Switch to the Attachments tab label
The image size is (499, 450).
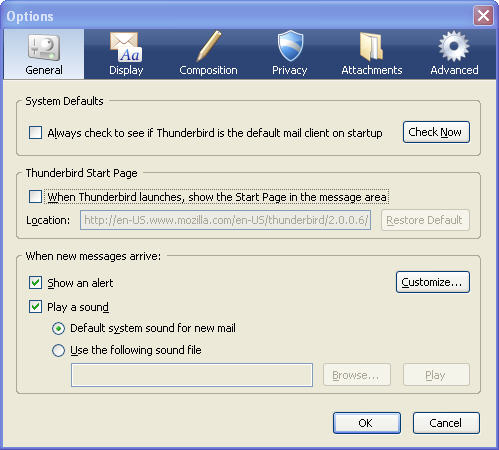(x=372, y=70)
